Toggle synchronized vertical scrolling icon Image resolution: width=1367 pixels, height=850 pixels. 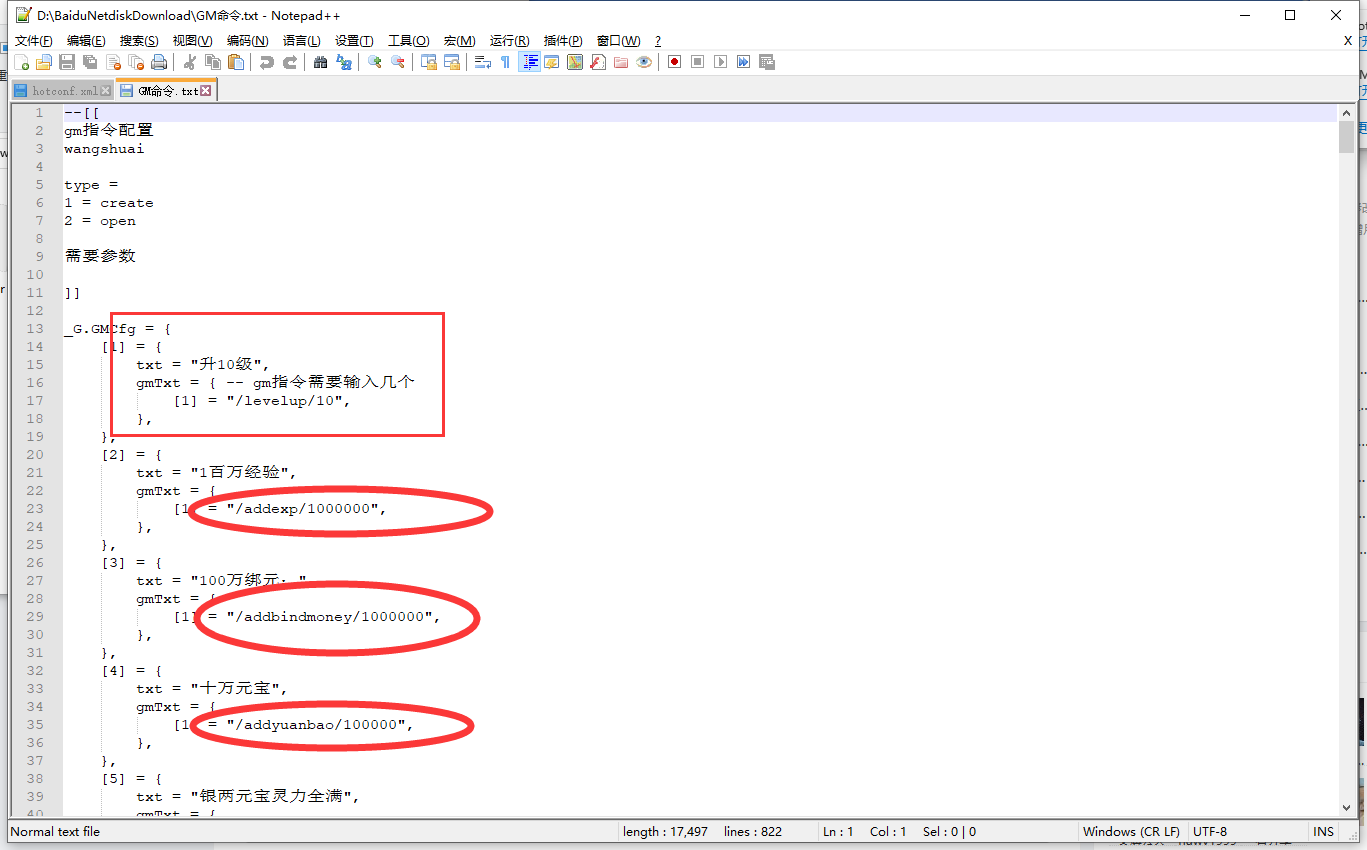pos(428,62)
